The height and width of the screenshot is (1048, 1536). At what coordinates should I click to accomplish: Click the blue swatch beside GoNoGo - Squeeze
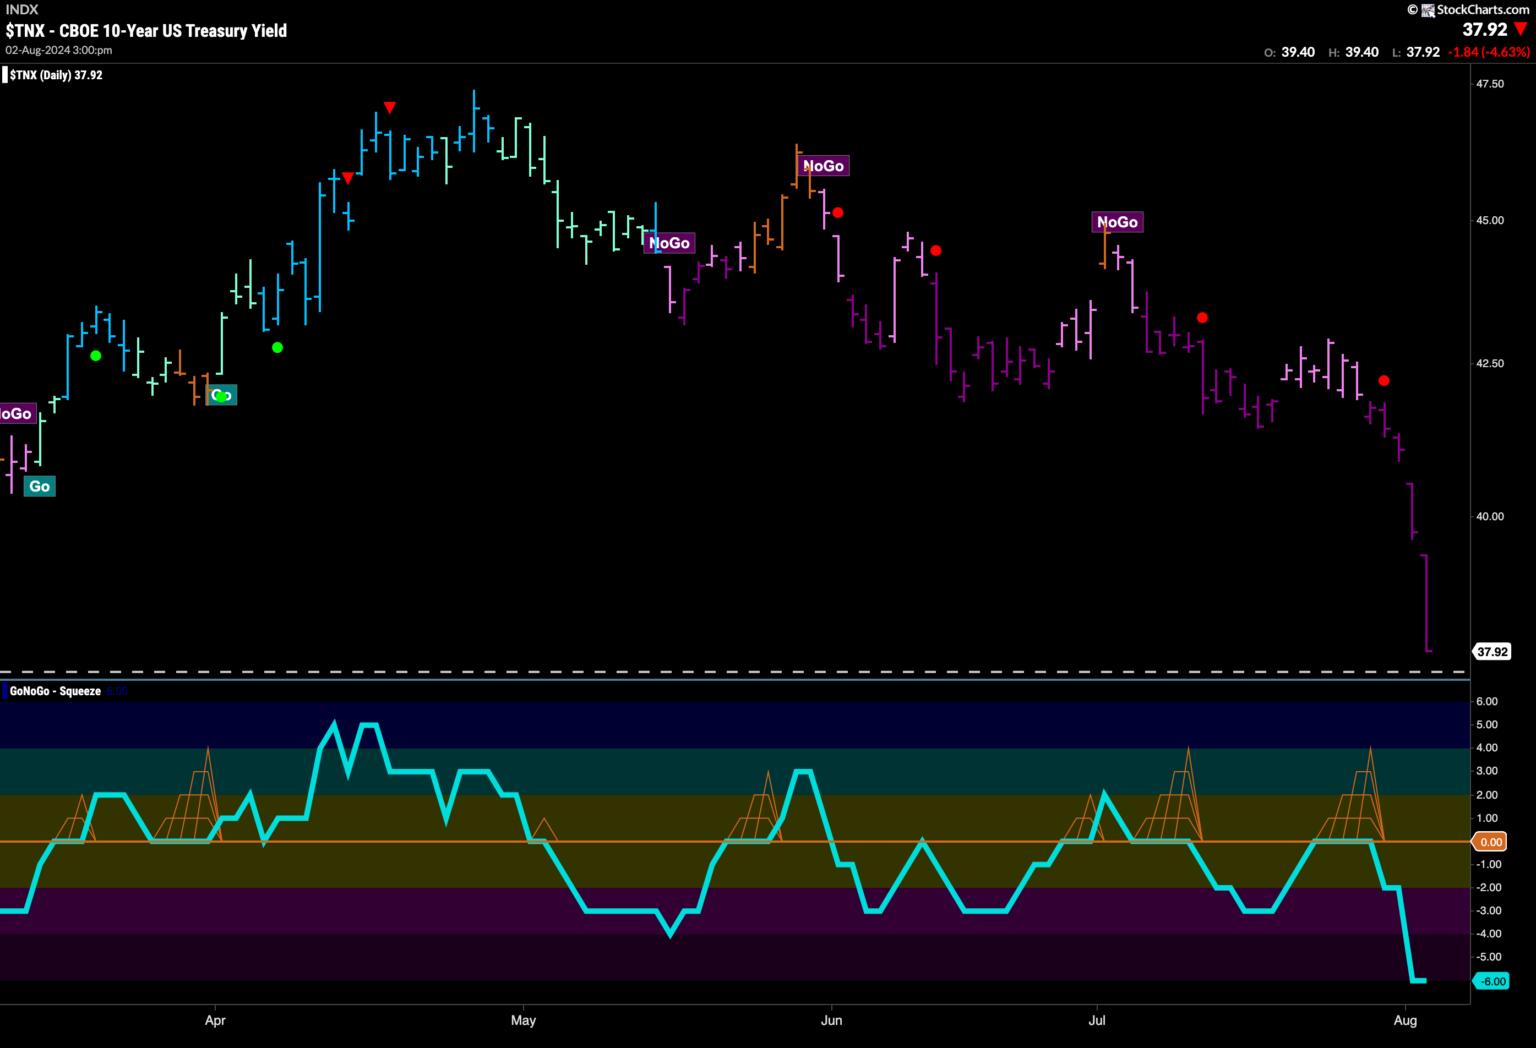[6, 691]
